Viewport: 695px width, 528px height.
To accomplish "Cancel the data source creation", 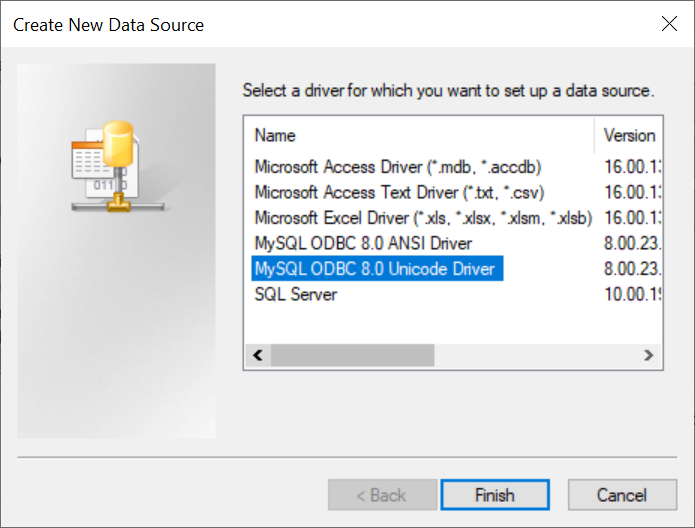I will point(622,495).
